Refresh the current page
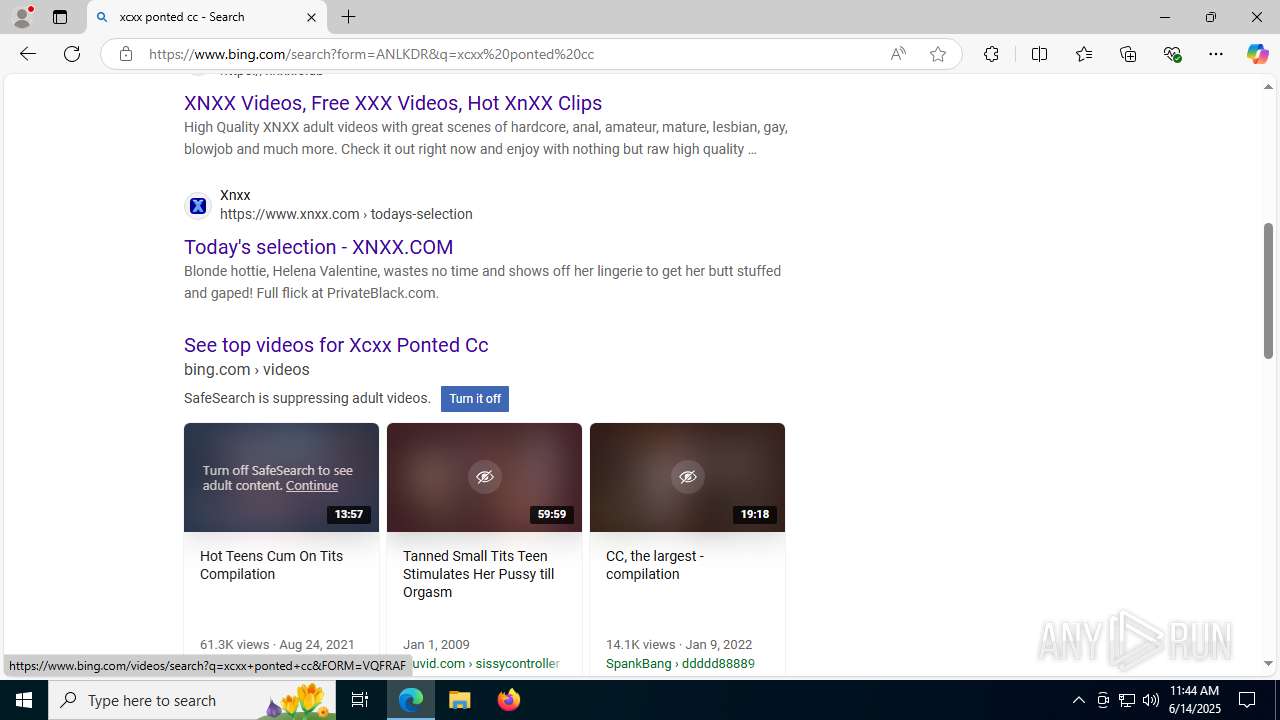1280x720 pixels. point(72,54)
